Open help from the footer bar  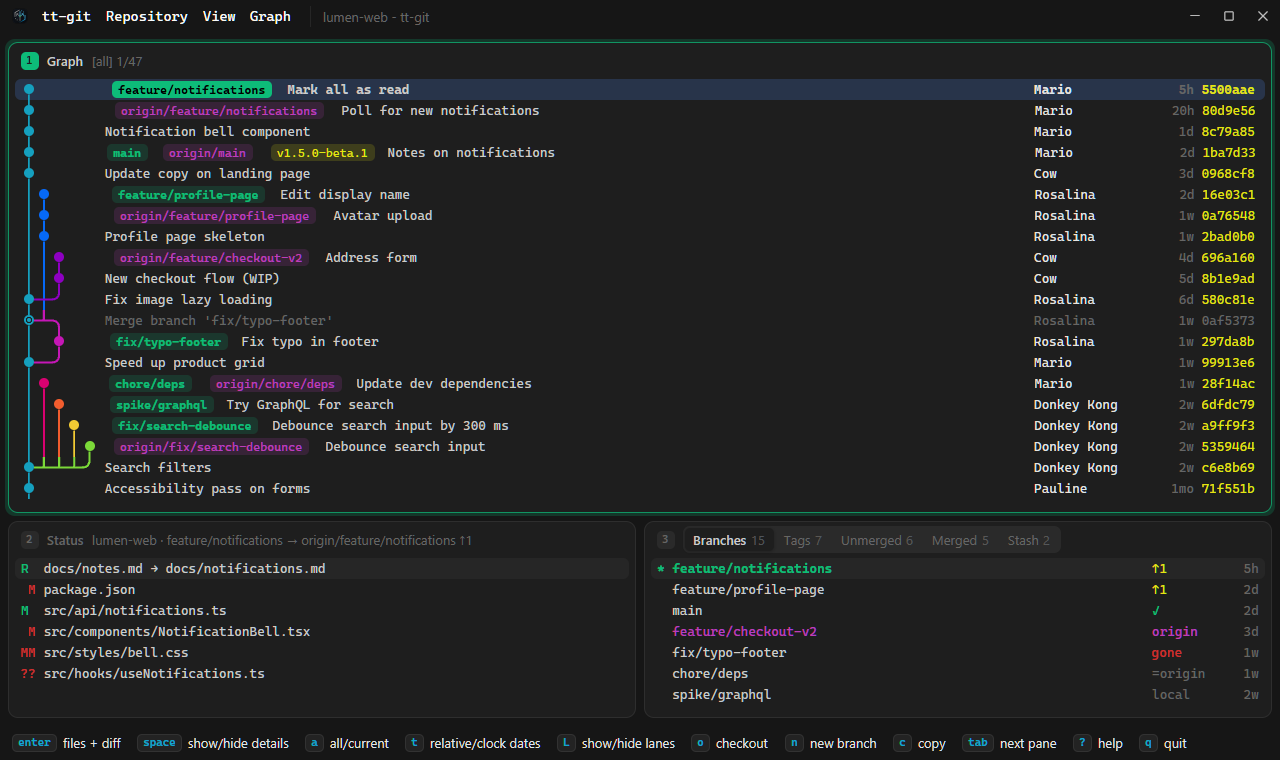pos(1097,743)
